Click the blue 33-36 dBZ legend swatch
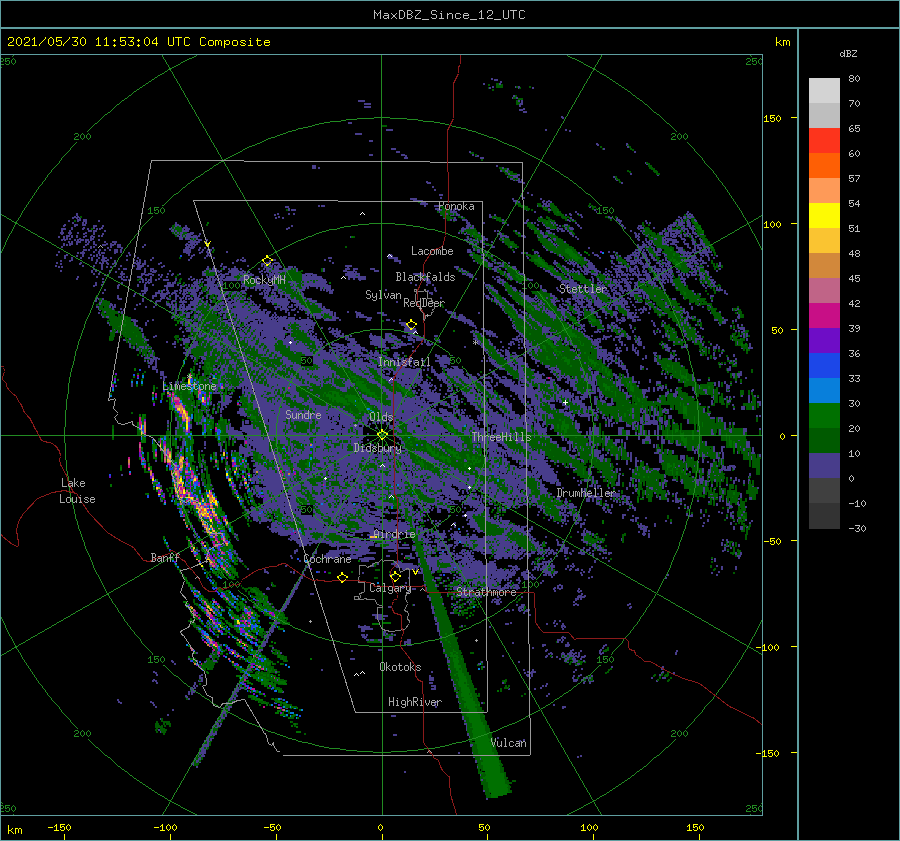The image size is (900, 841). coord(824,366)
